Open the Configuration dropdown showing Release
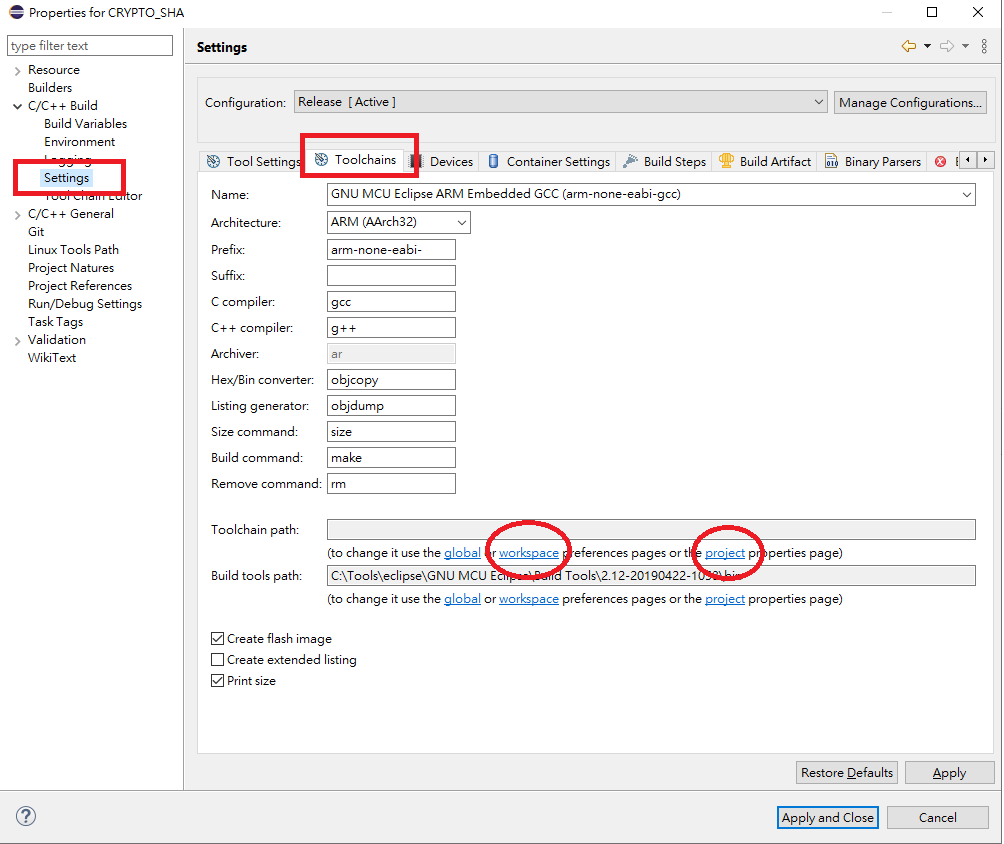Screen dimensions: 1004x844 [819, 102]
